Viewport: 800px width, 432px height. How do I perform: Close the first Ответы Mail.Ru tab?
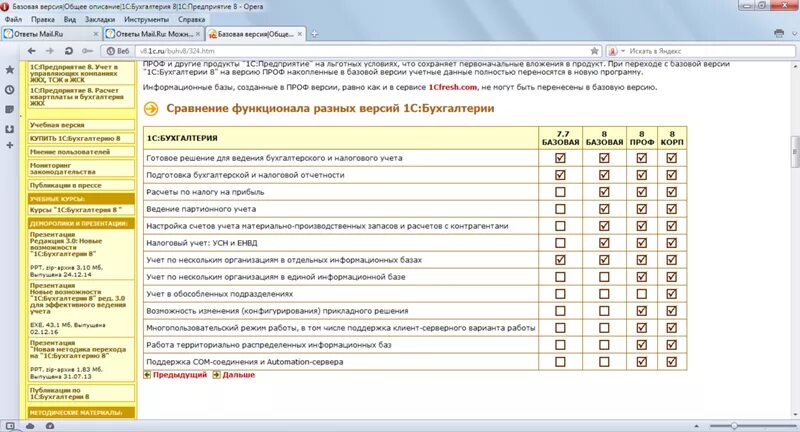96,34
